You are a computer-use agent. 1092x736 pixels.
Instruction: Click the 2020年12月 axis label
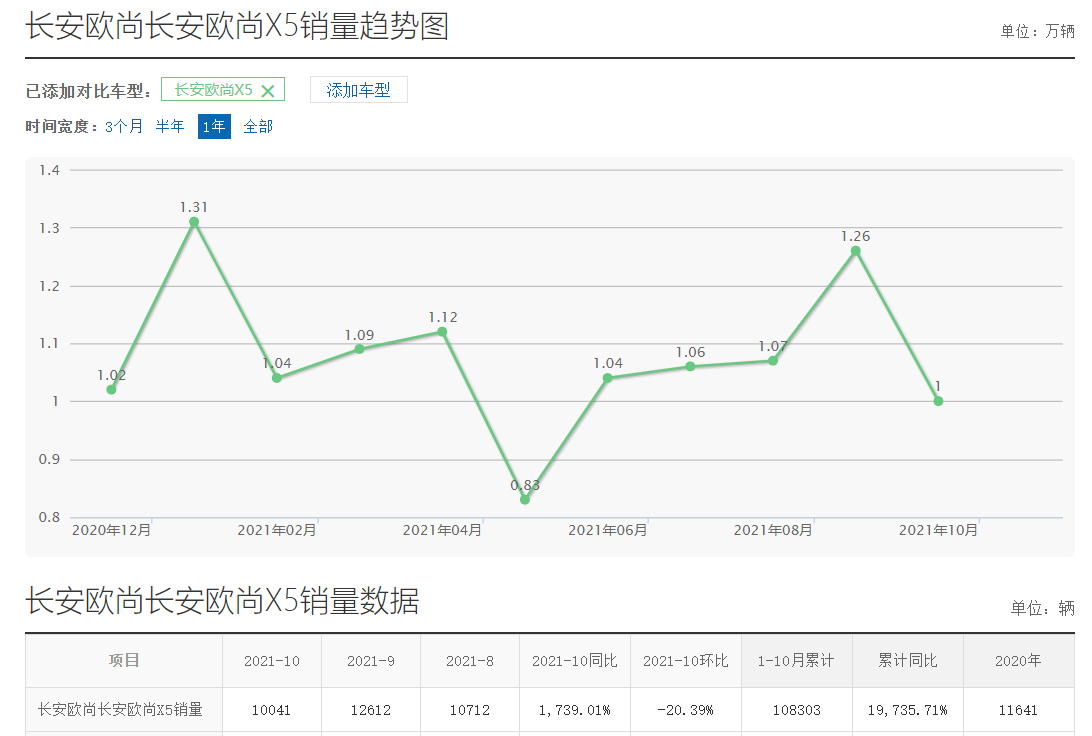click(111, 531)
